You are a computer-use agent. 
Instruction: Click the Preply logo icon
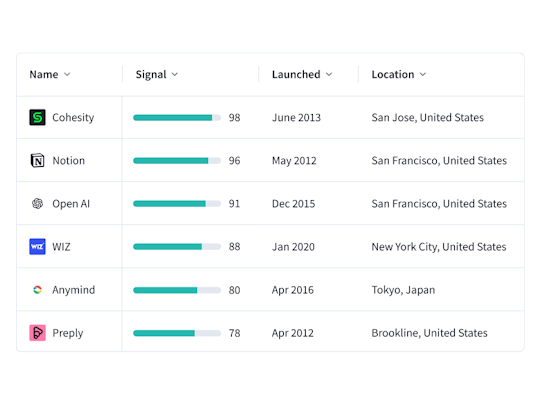point(37,333)
